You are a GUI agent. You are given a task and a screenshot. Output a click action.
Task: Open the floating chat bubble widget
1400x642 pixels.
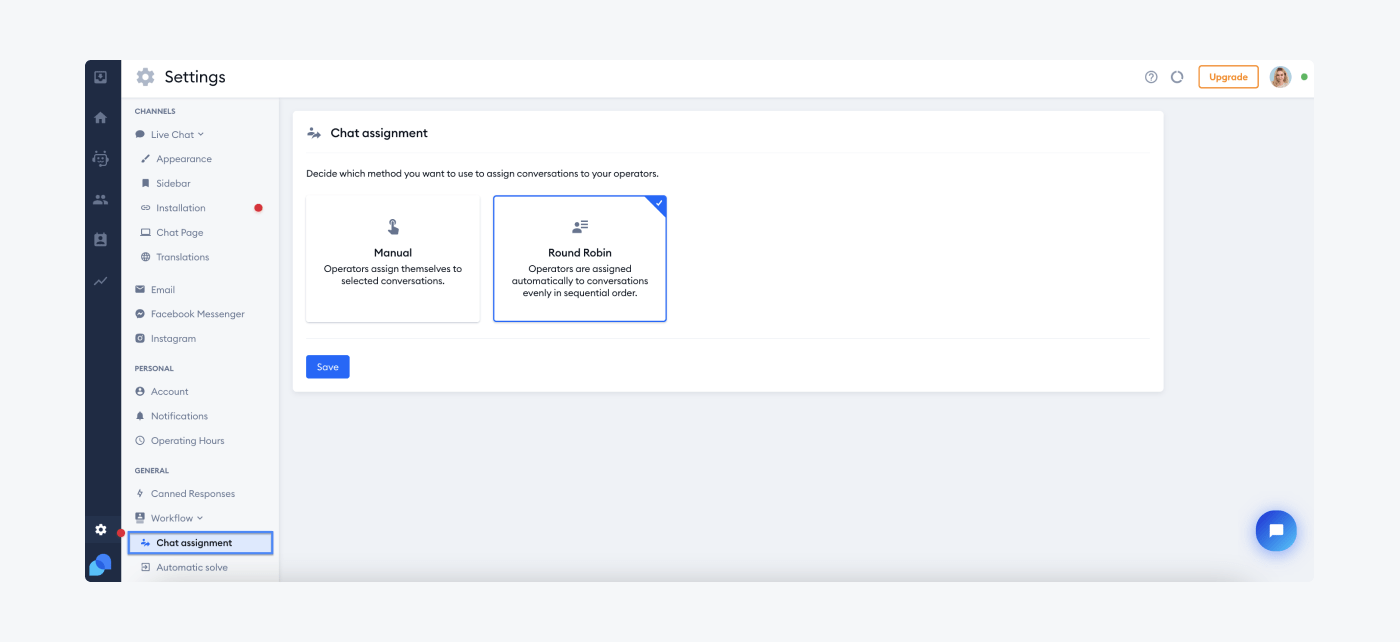click(1276, 531)
